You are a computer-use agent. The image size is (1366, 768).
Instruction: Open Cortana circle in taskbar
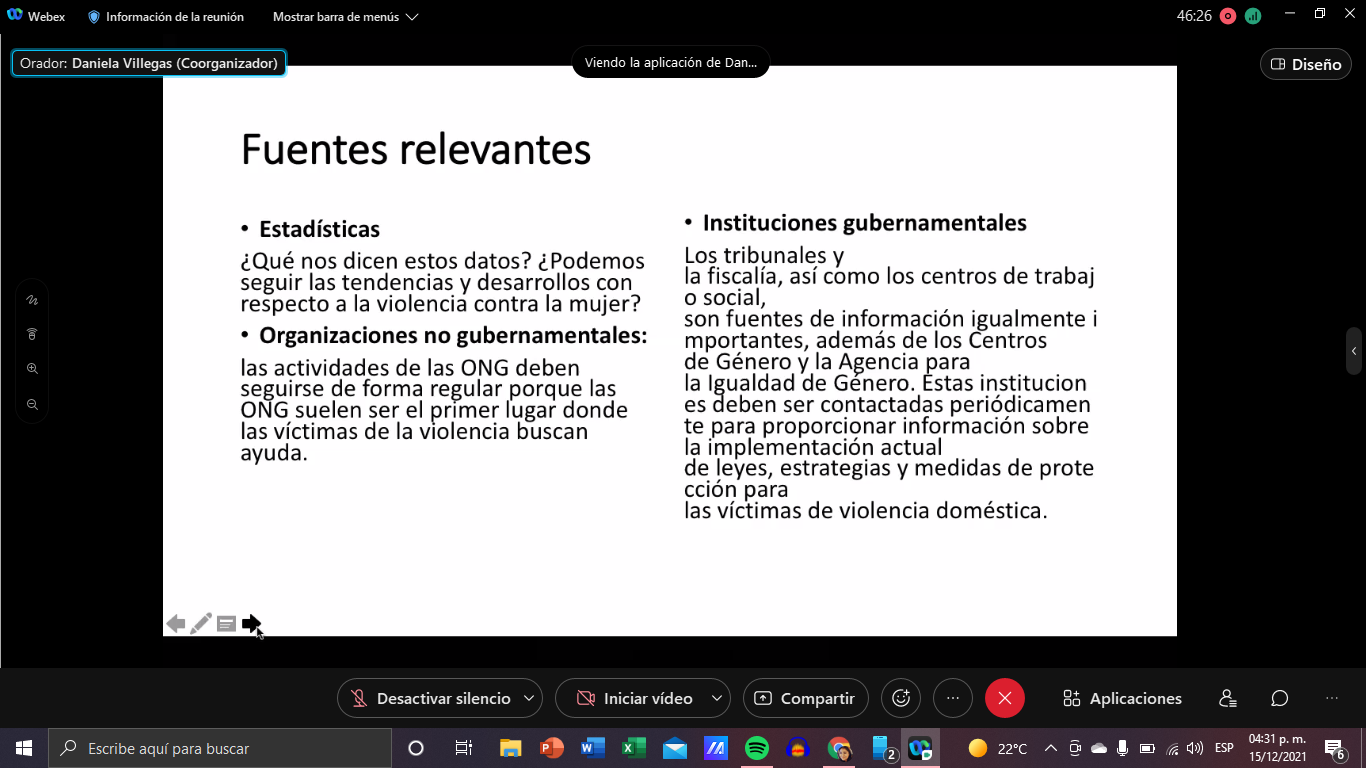coord(416,748)
